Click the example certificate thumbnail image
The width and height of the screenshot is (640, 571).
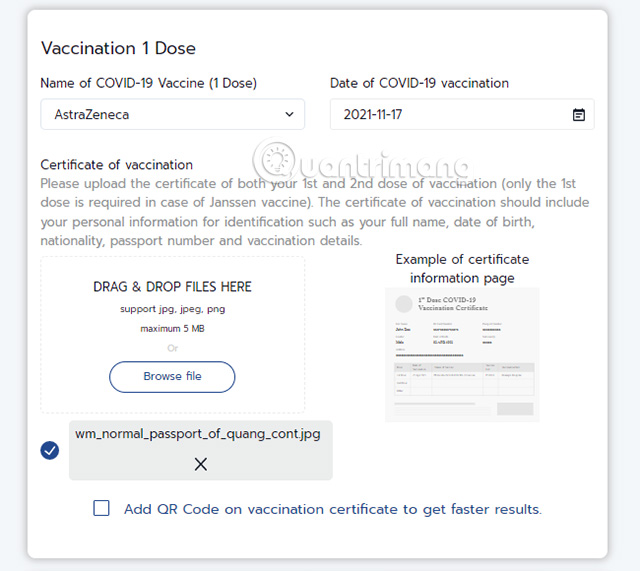[x=462, y=354]
